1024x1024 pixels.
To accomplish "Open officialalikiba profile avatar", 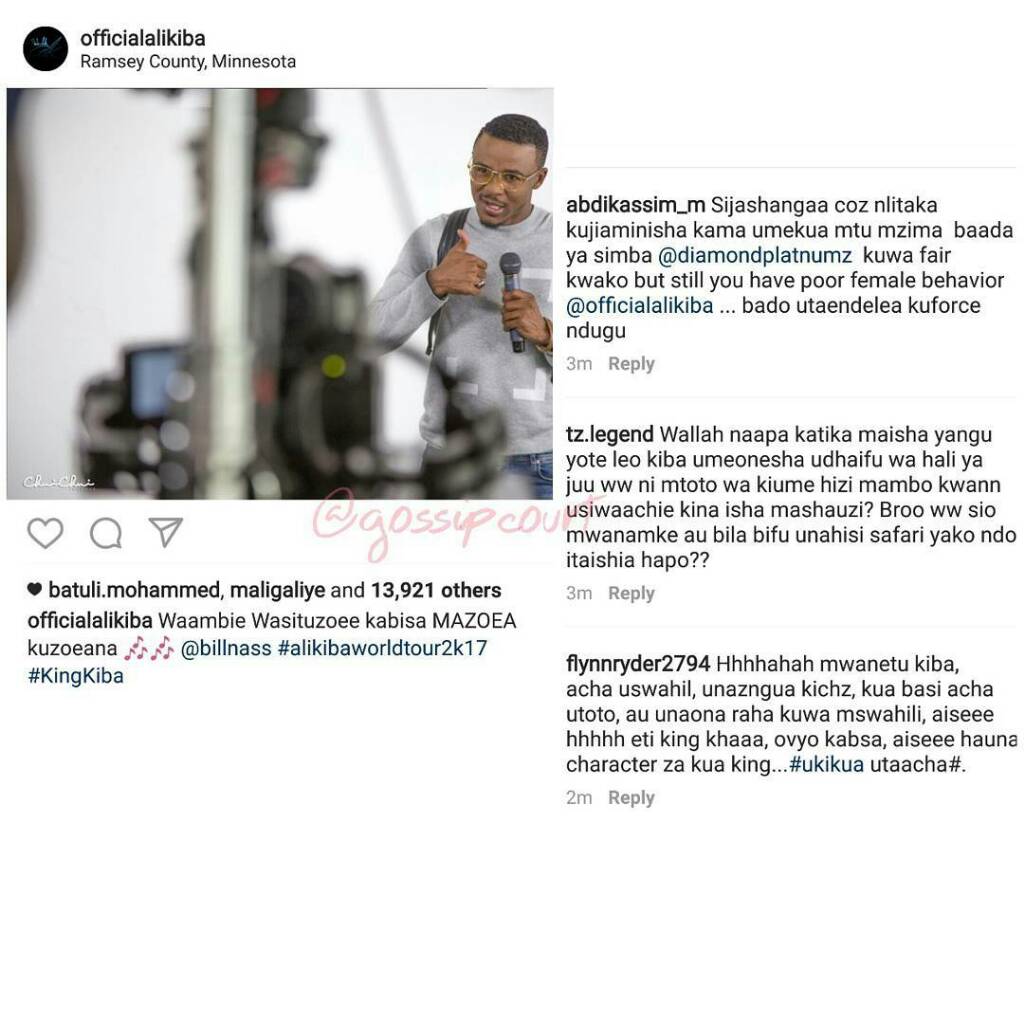I will click(45, 48).
